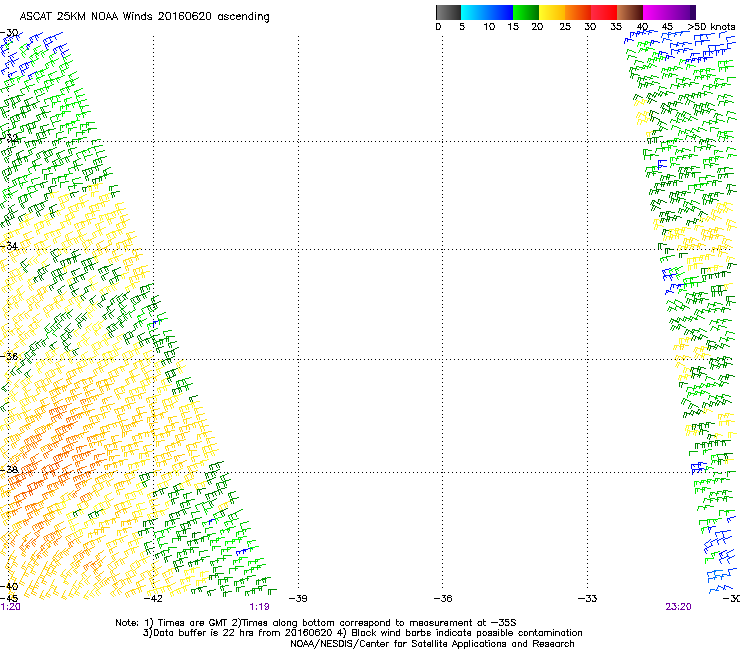Click the '25' label under the color bar
This screenshot has height=650, width=740.
point(565,27)
